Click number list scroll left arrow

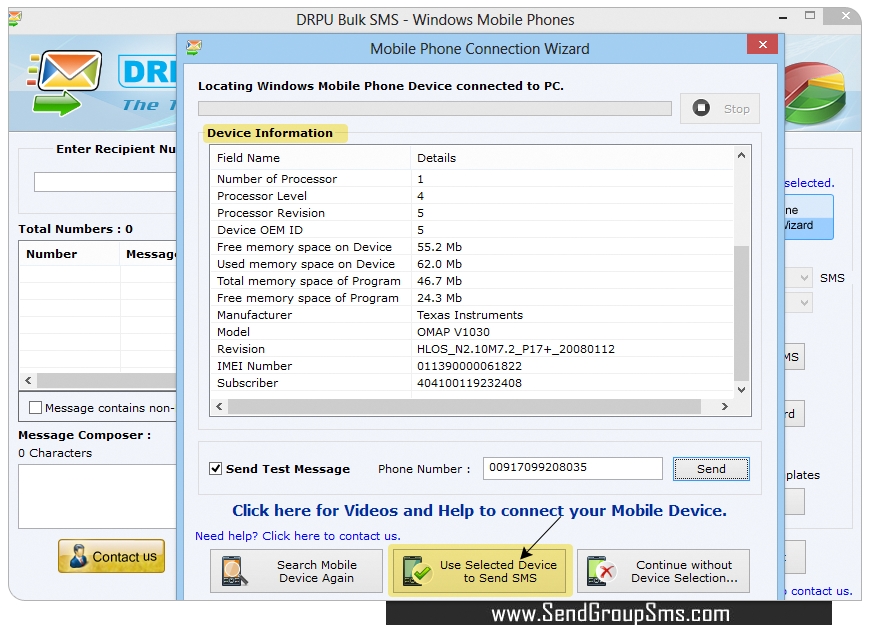28,381
